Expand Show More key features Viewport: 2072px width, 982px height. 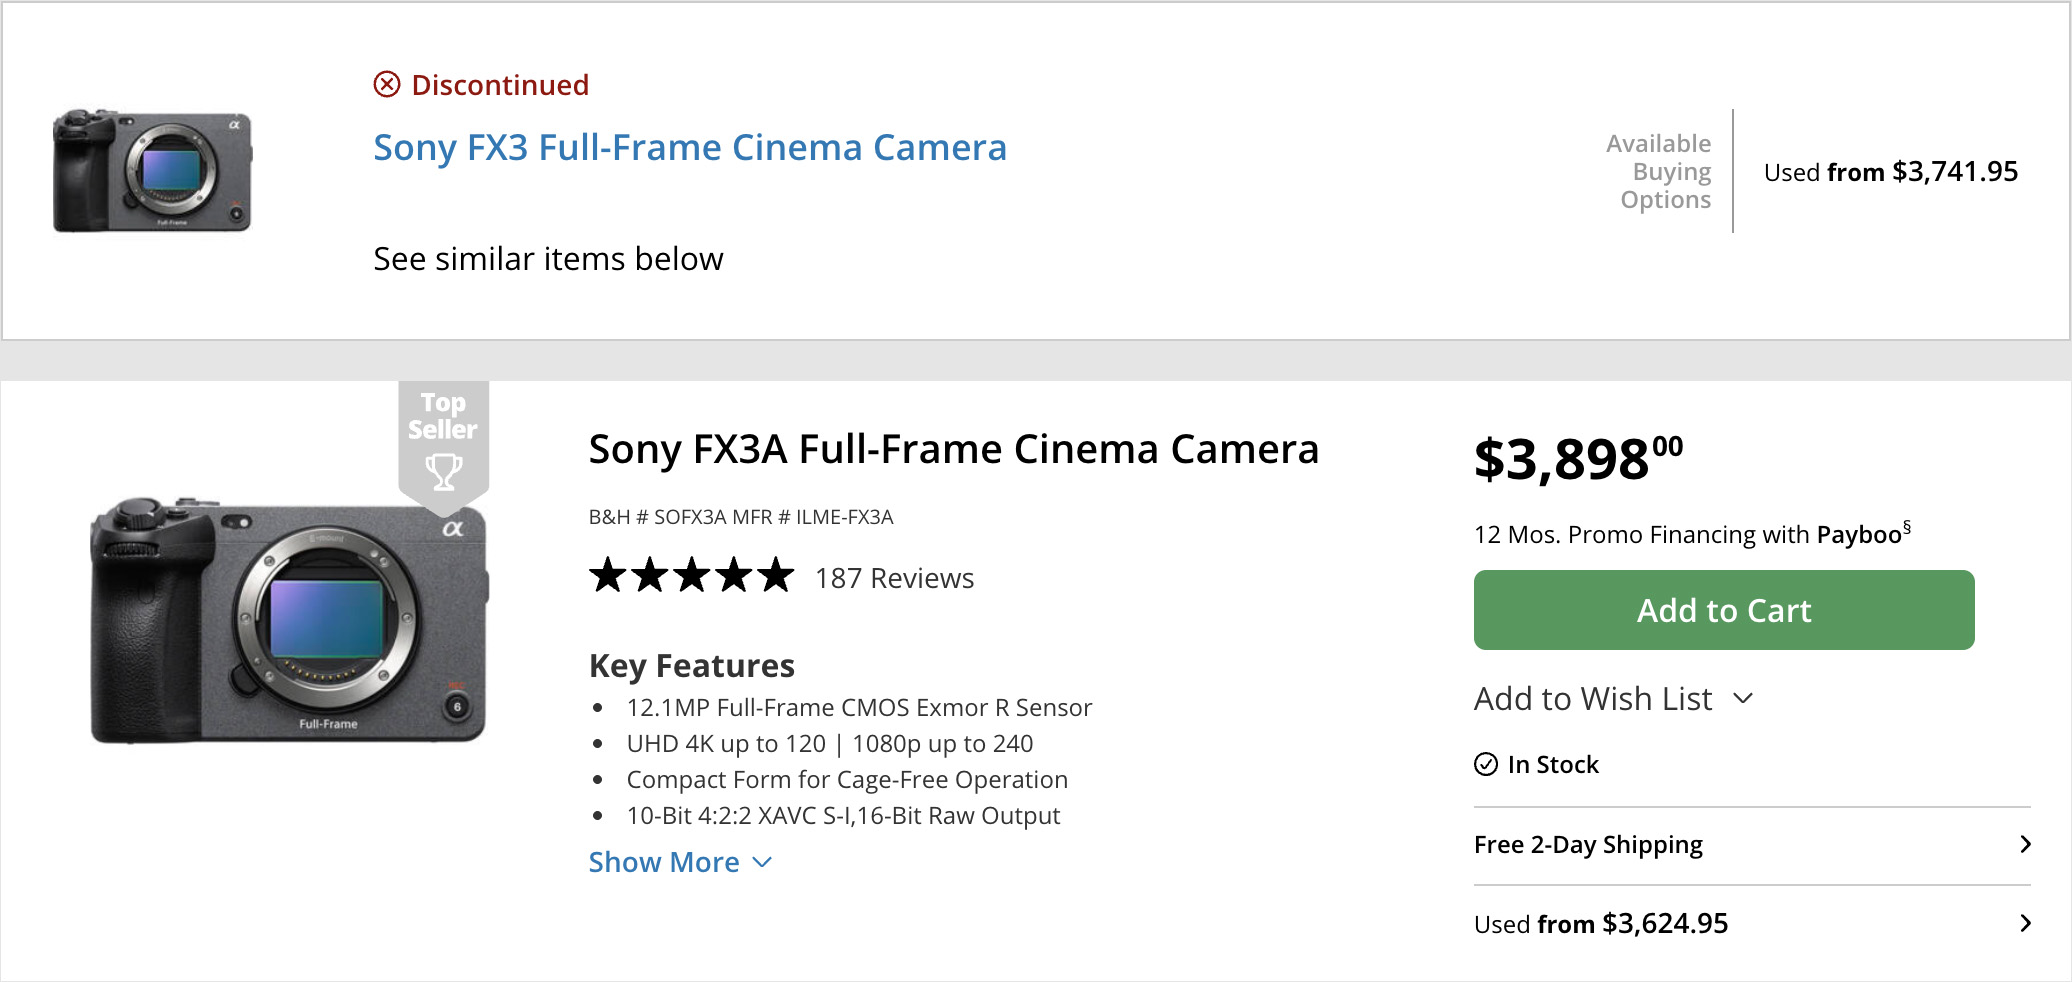(680, 862)
